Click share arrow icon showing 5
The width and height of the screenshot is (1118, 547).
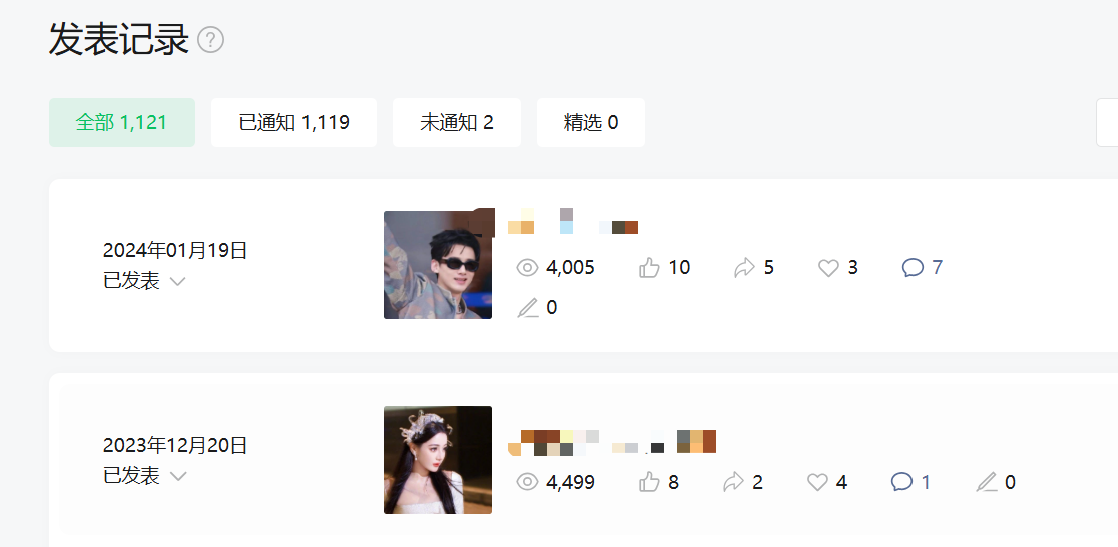coord(744,268)
